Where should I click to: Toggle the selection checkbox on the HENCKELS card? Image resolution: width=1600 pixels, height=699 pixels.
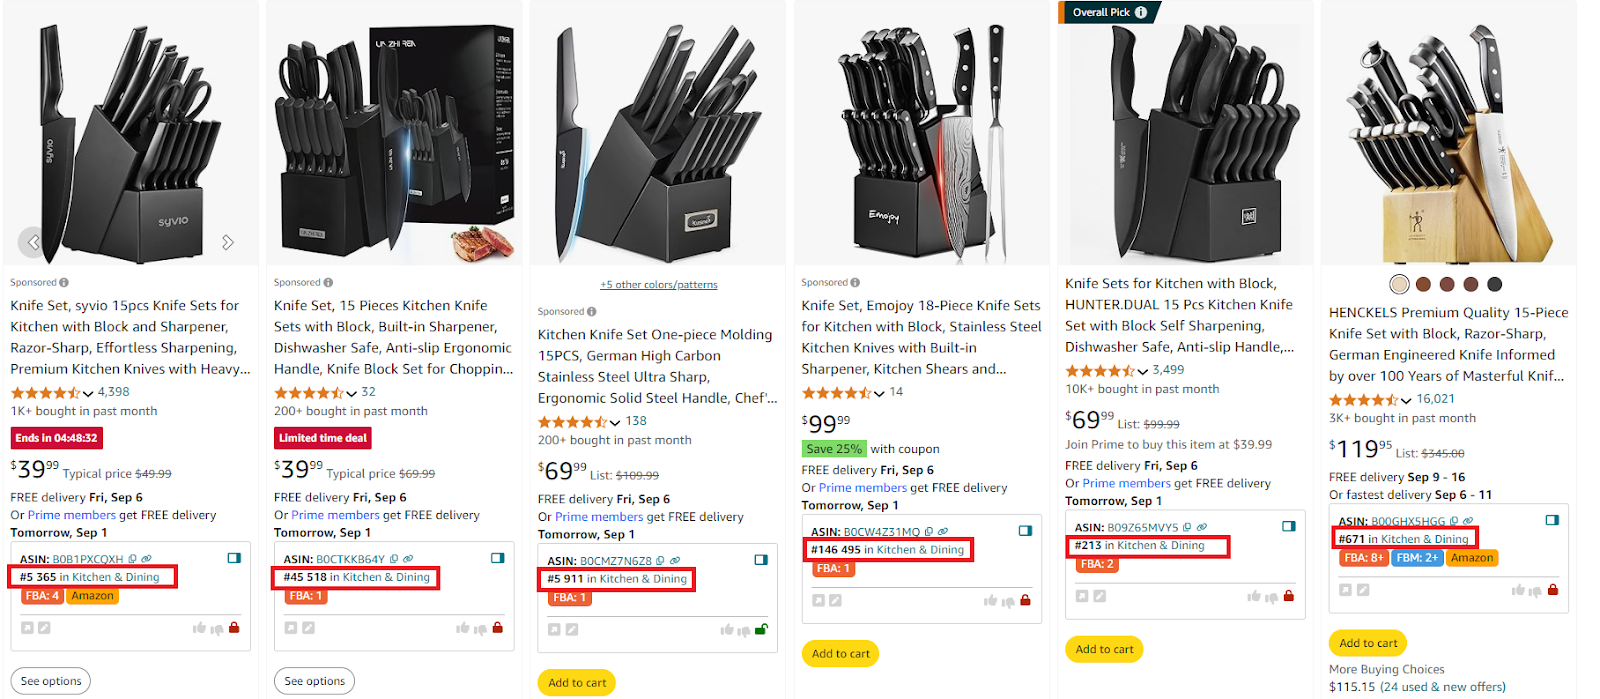point(1552,520)
